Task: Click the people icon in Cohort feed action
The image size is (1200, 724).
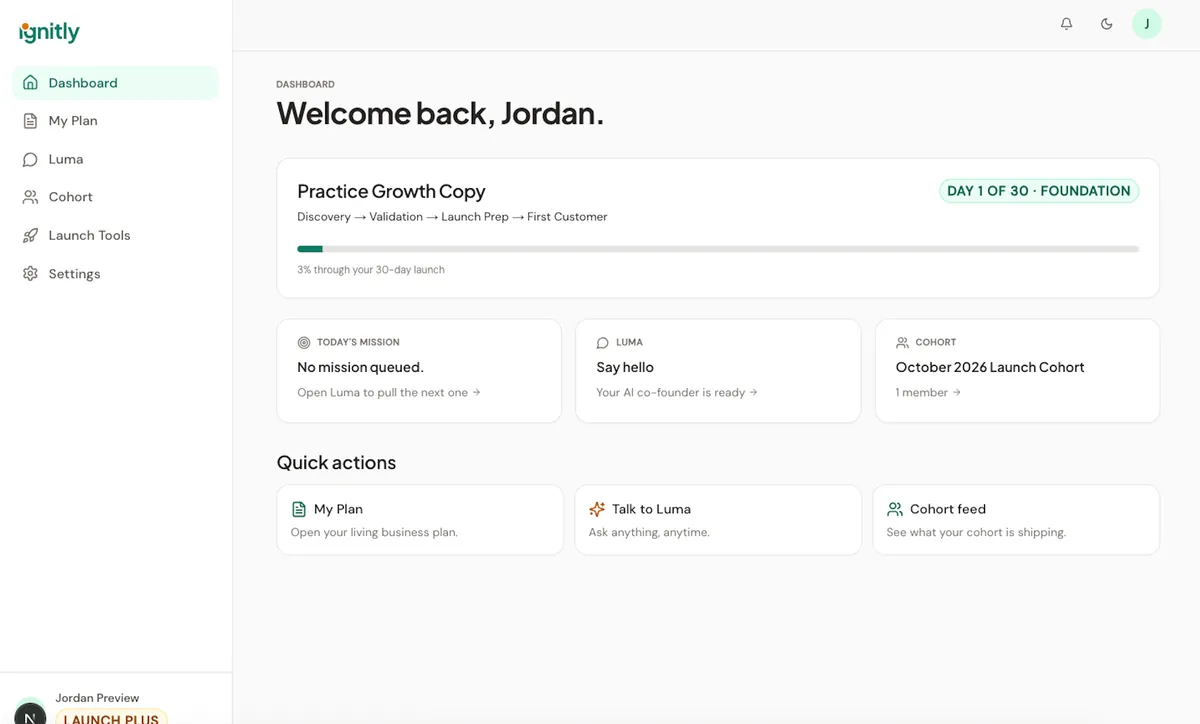Action: point(895,509)
